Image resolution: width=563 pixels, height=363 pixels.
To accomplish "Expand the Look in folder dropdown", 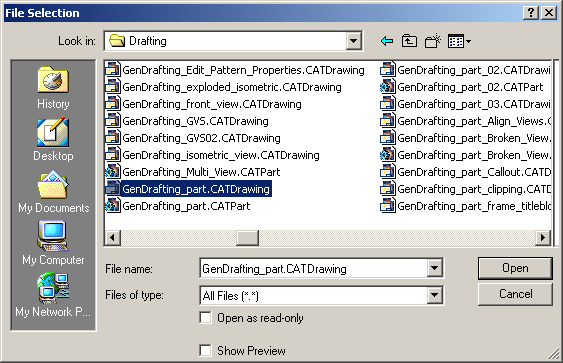I will [x=353, y=41].
